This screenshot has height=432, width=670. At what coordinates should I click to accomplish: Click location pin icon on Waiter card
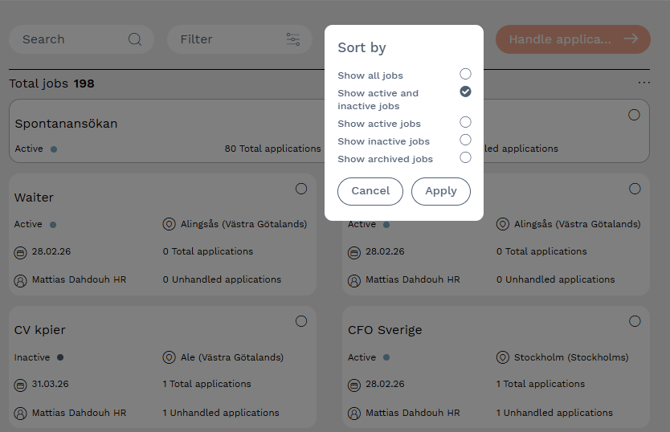coord(169,224)
